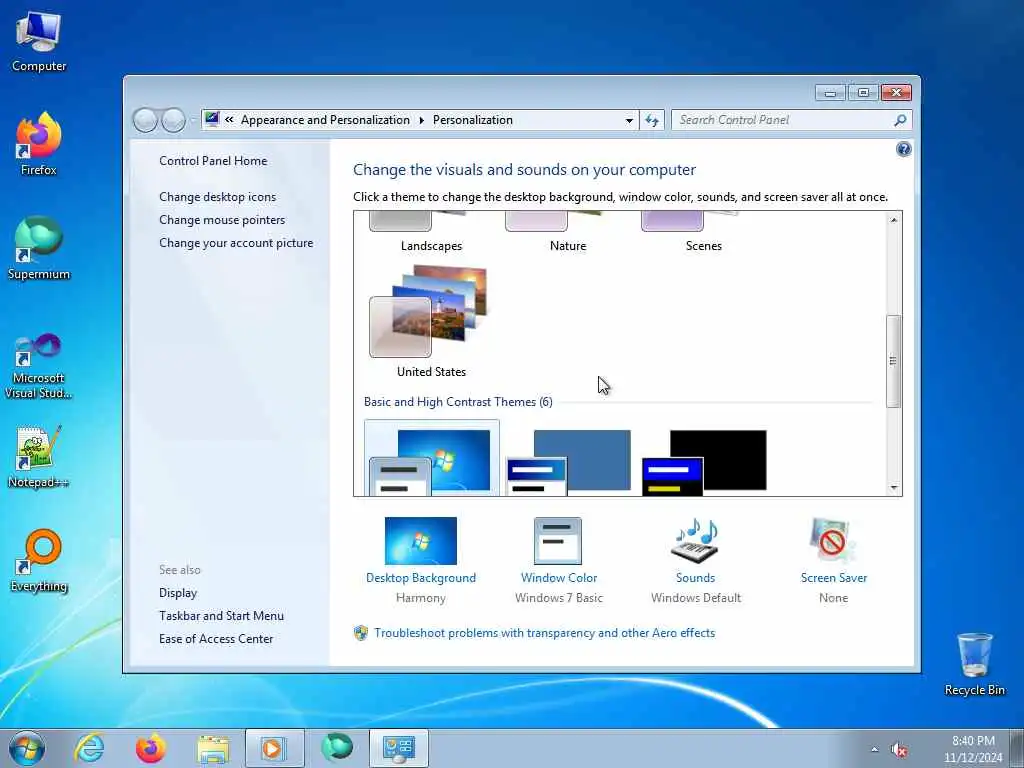Click the theme list scrollbar thumb

pos(893,361)
